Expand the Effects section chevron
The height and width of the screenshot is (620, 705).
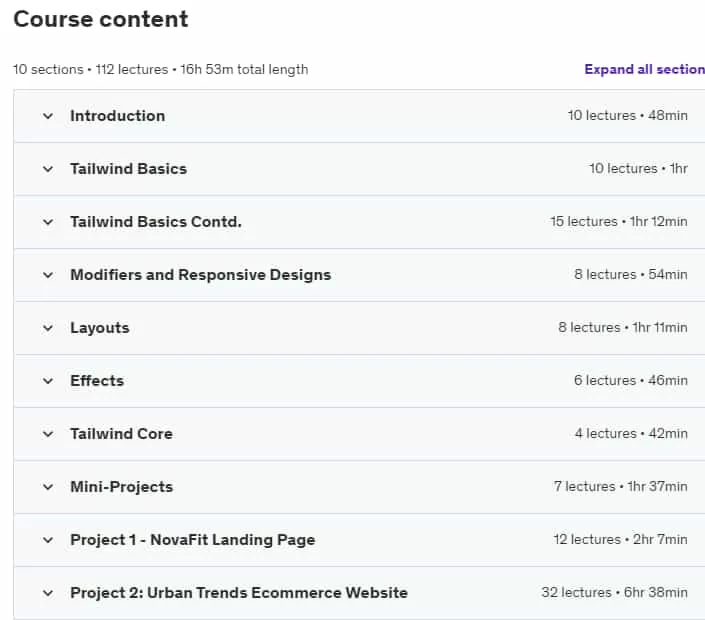[48, 381]
